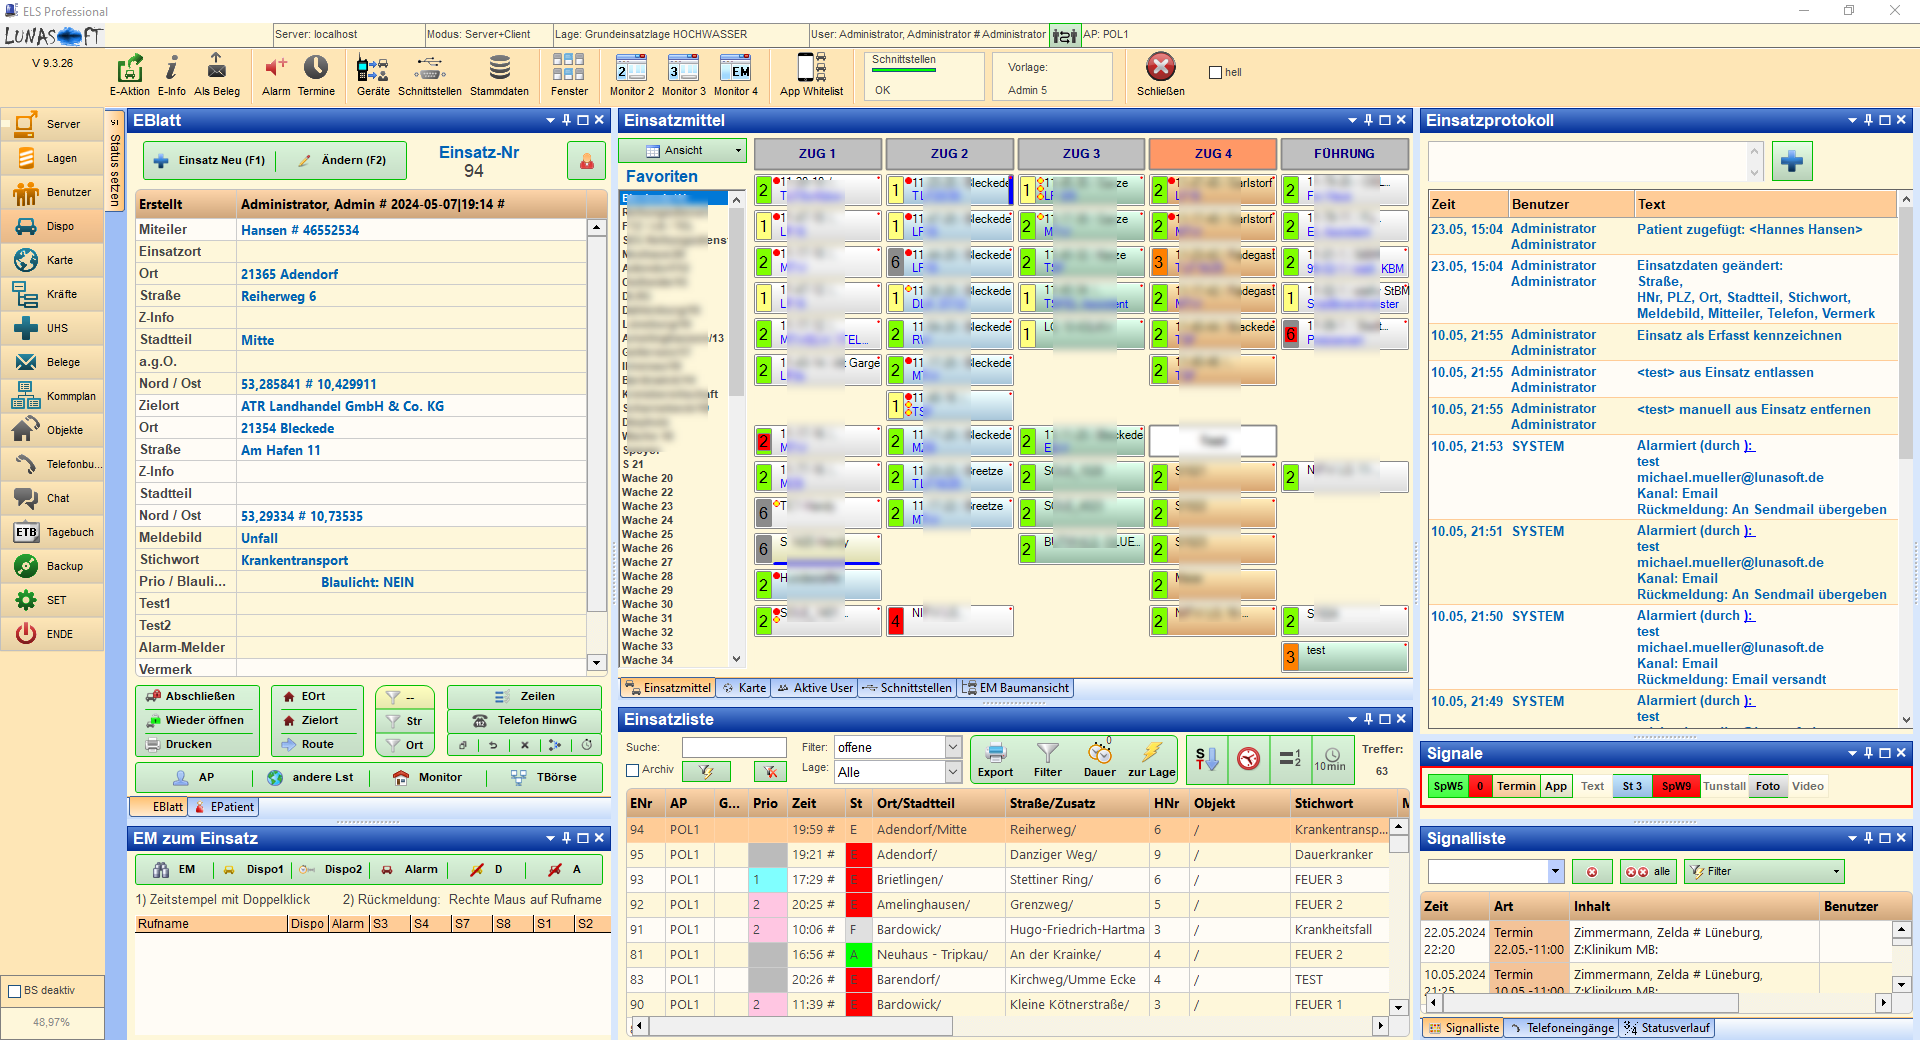Click the Schließen red X icon
Screen dimensions: 1920x1040
click(1160, 68)
